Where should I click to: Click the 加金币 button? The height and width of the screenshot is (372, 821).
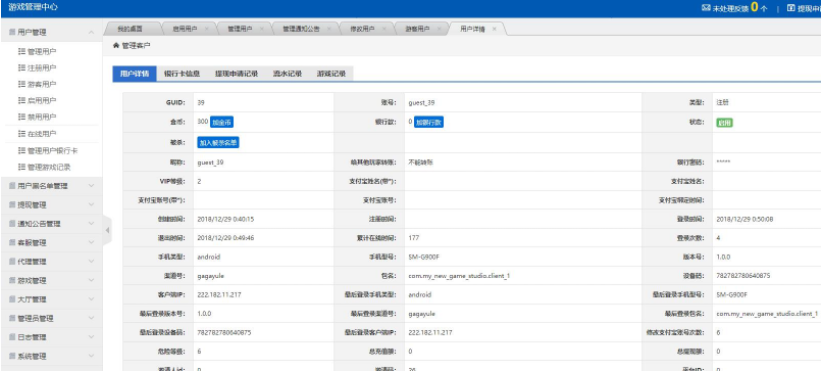pos(221,122)
